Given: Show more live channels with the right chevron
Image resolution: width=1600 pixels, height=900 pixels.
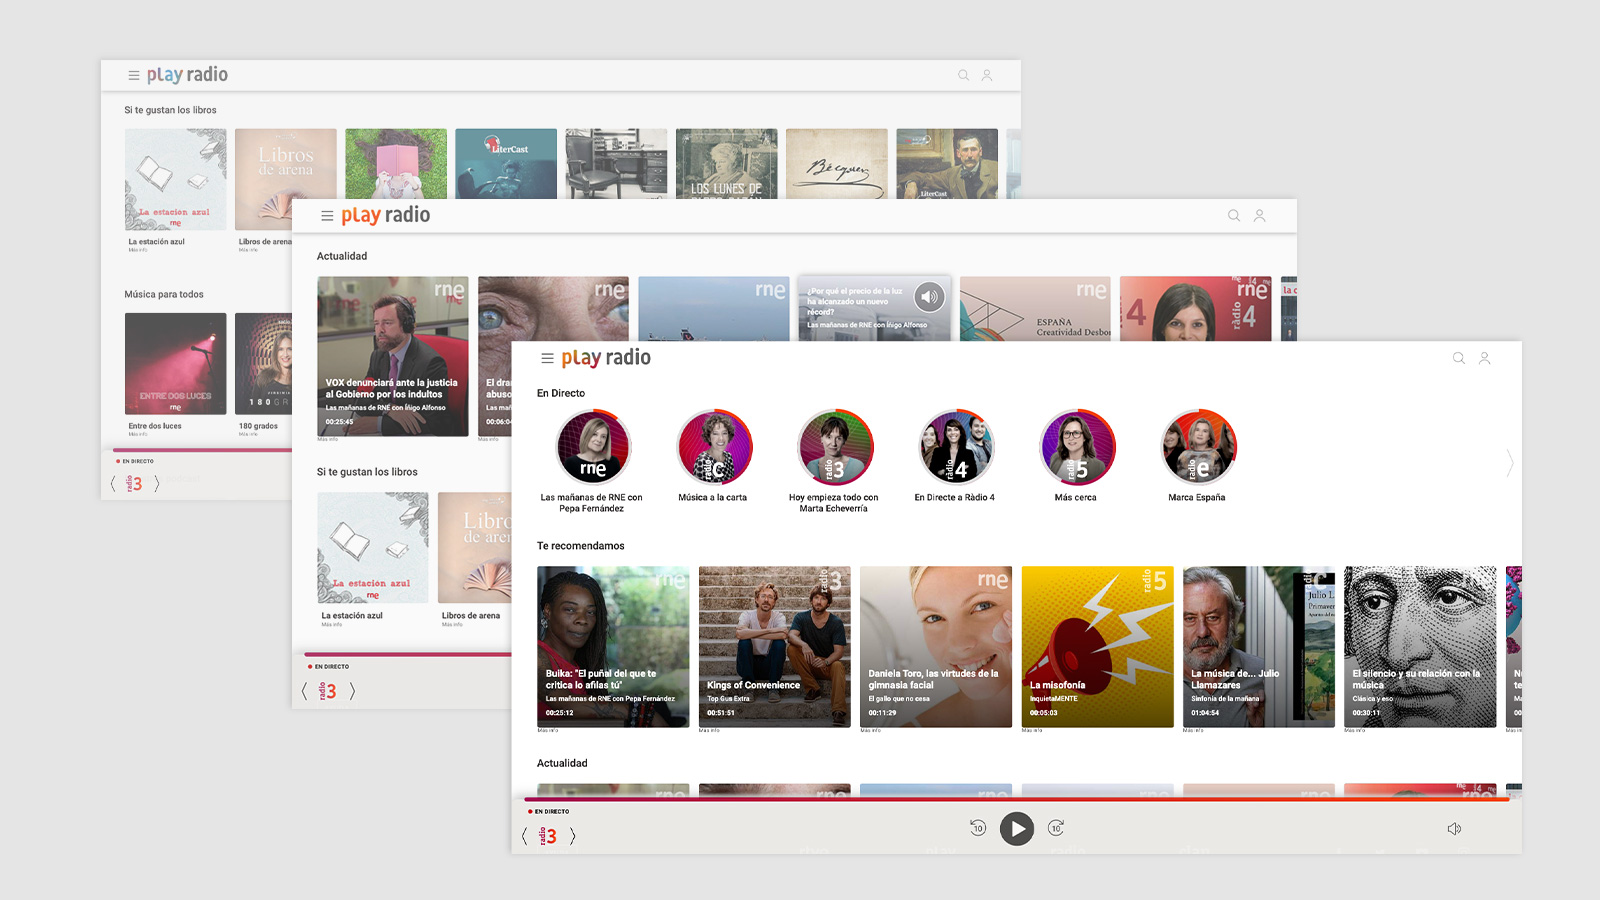Looking at the screenshot, I should coord(1510,464).
